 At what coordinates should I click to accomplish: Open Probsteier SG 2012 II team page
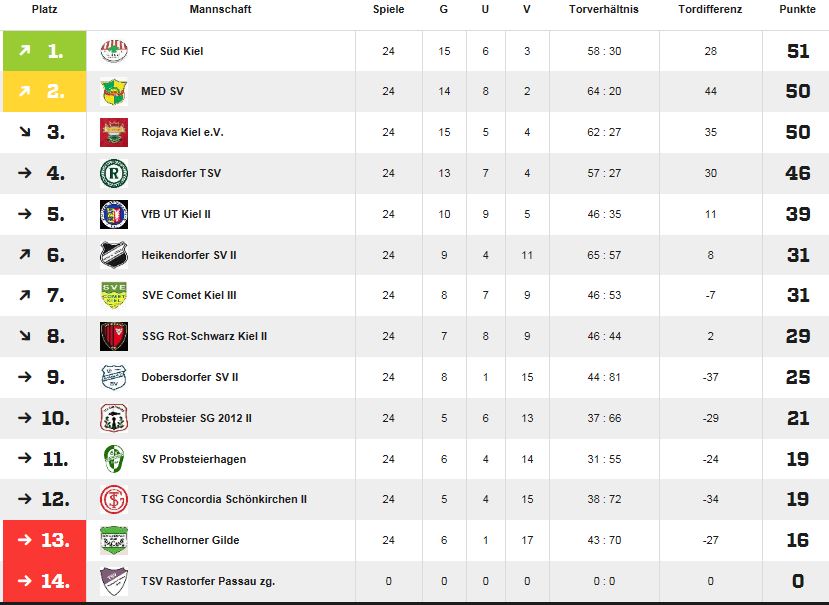click(x=196, y=418)
